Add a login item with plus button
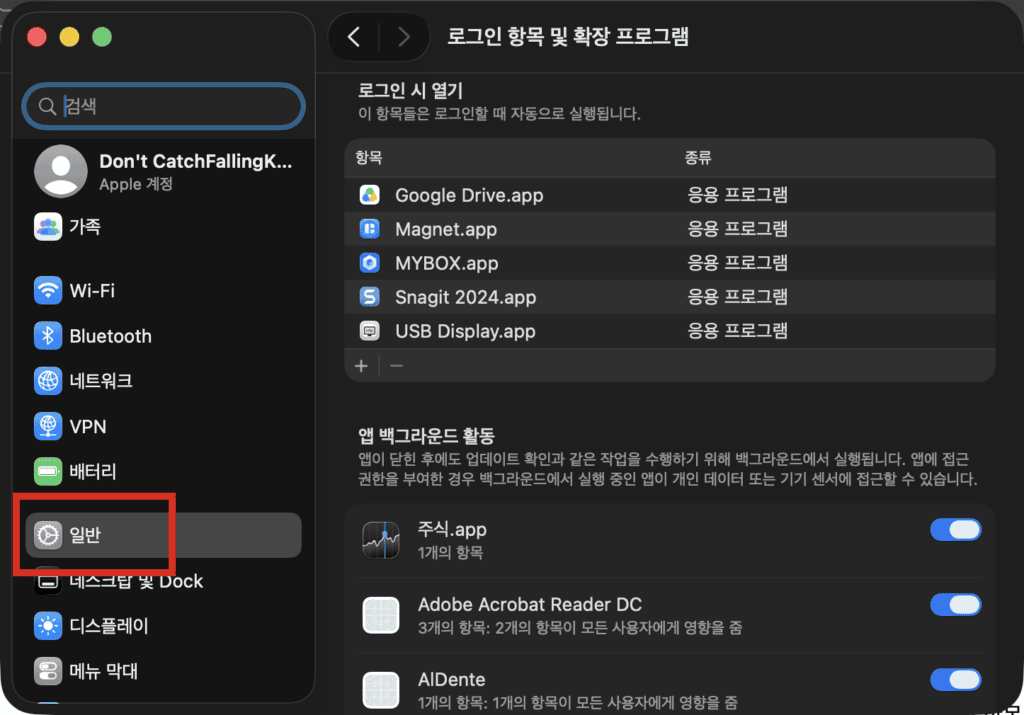 (361, 366)
